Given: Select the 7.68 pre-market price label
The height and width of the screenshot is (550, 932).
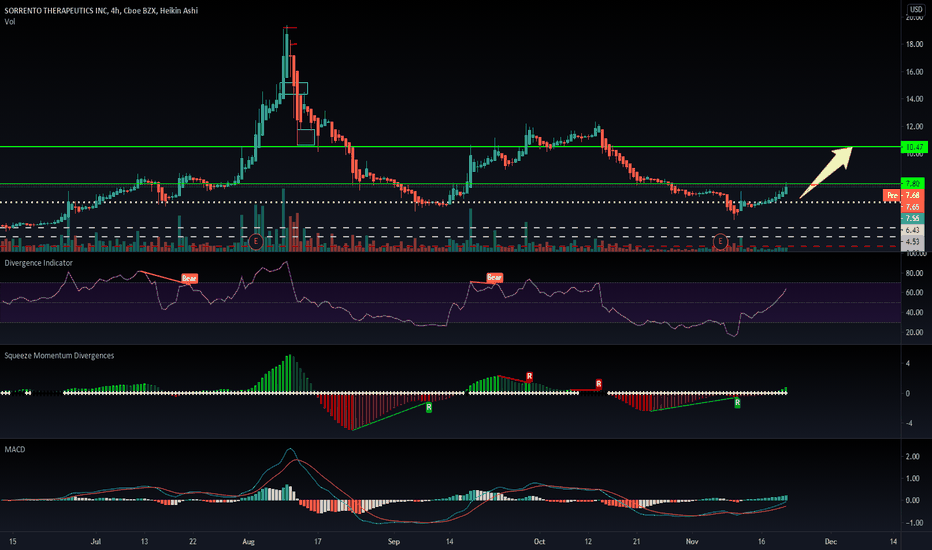Looking at the screenshot, I should pyautogui.click(x=913, y=195).
